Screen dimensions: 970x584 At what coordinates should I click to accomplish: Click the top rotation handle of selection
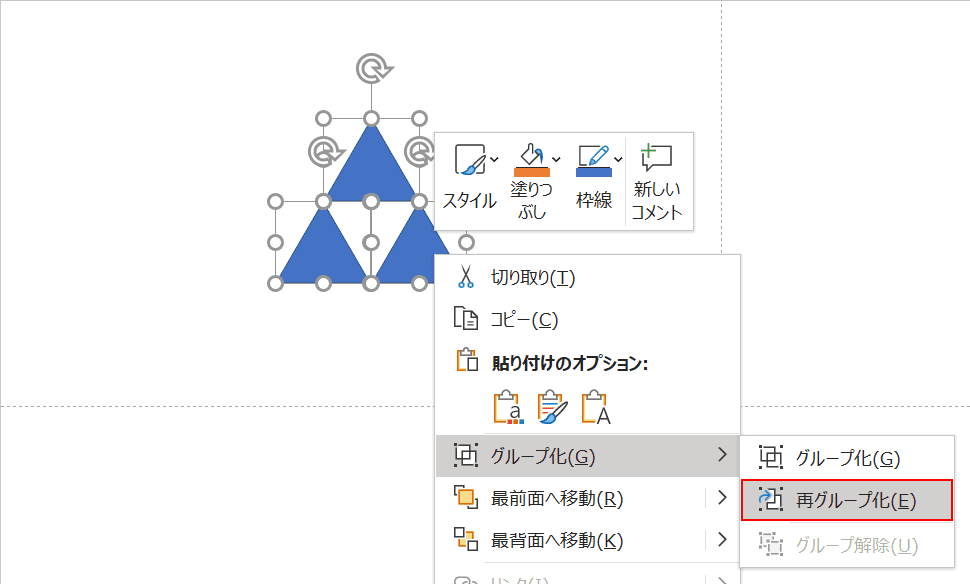pos(374,68)
